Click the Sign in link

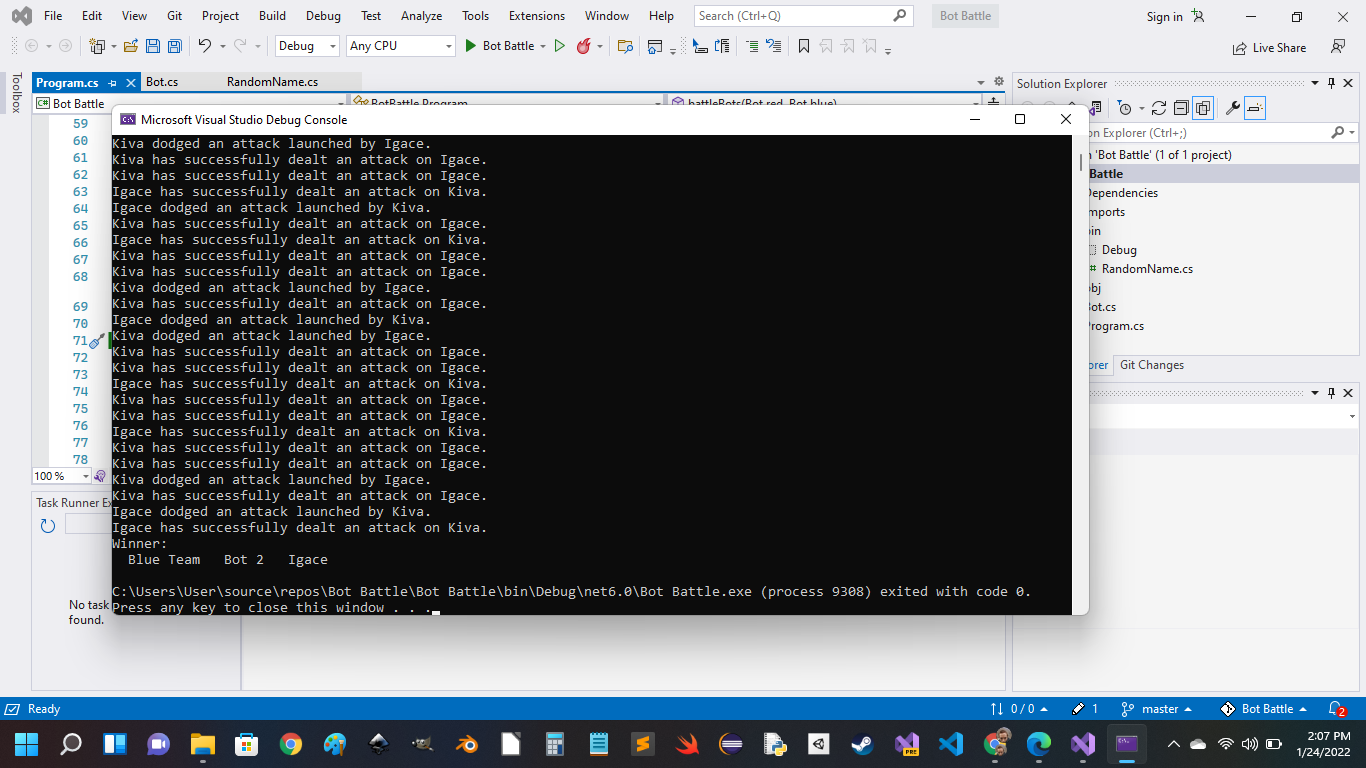pyautogui.click(x=1163, y=16)
